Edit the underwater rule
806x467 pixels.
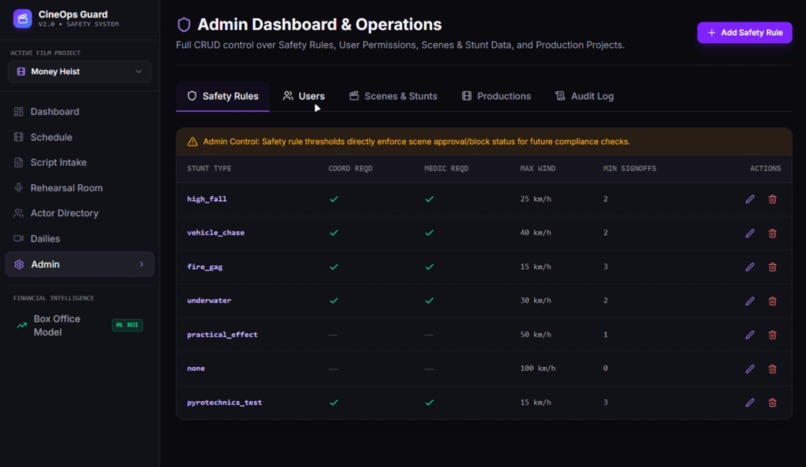point(750,301)
